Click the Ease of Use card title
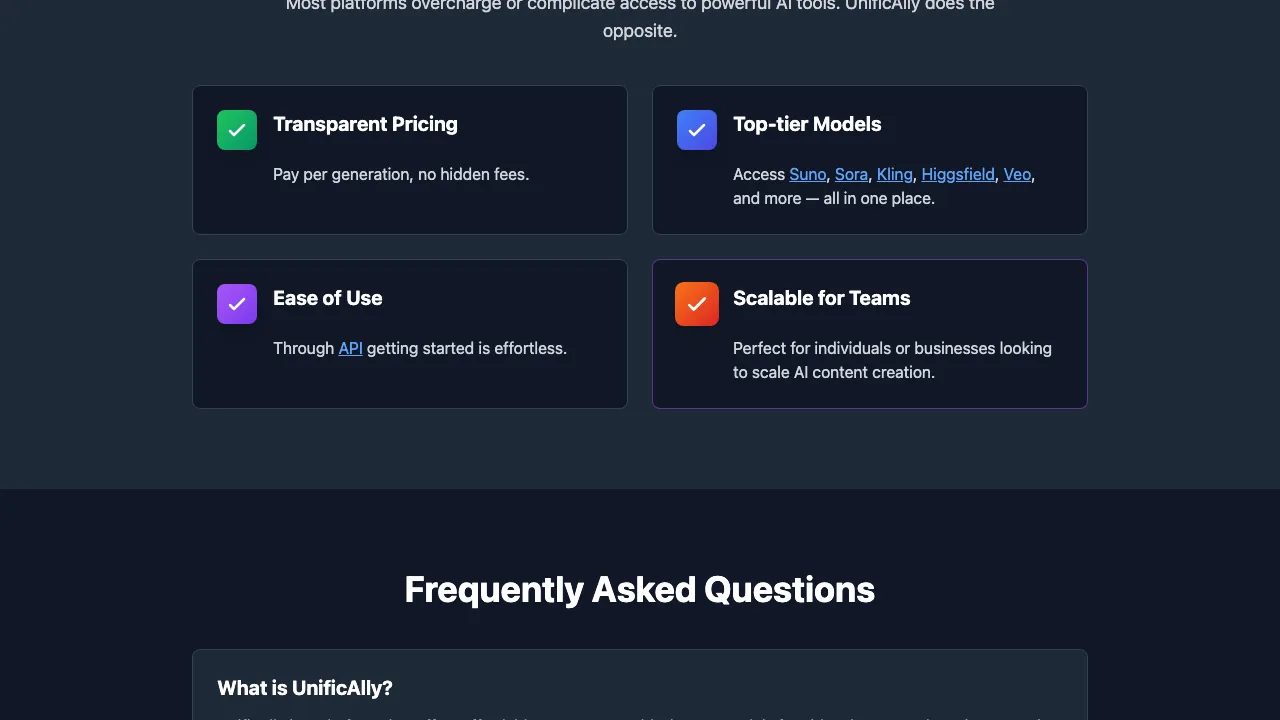The height and width of the screenshot is (720, 1280). coord(327,298)
